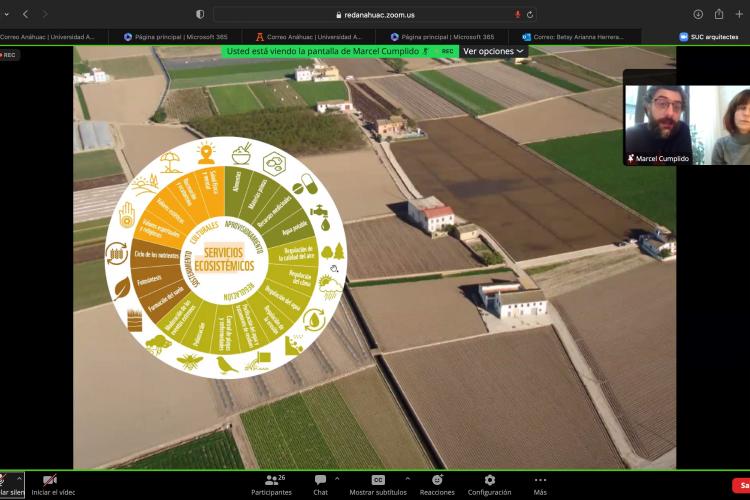Open the downloads icon in Safari toolbar
Screen dimensions: 750x500
pyautogui.click(x=698, y=14)
